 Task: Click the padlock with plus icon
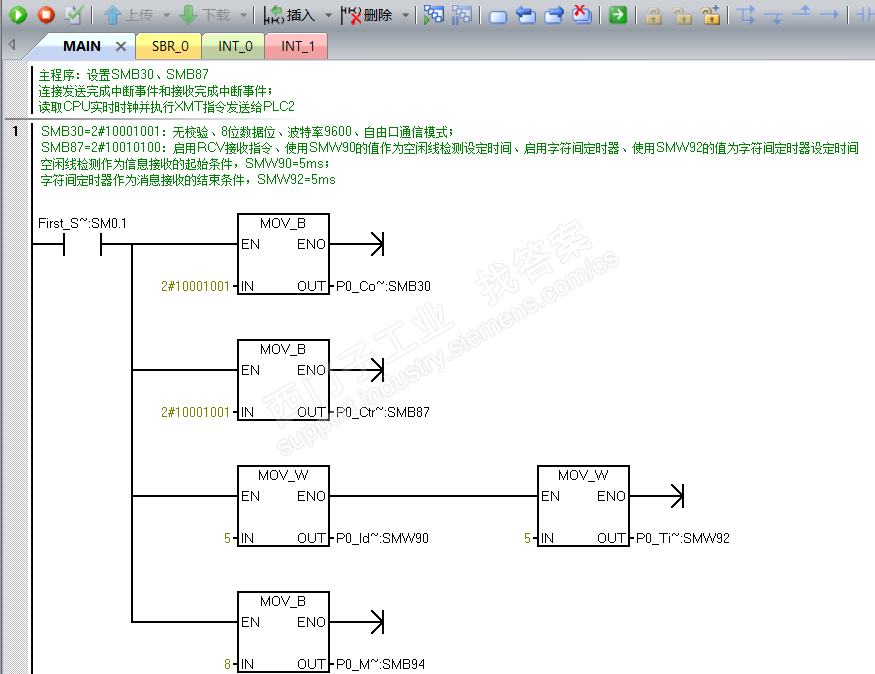(x=710, y=15)
